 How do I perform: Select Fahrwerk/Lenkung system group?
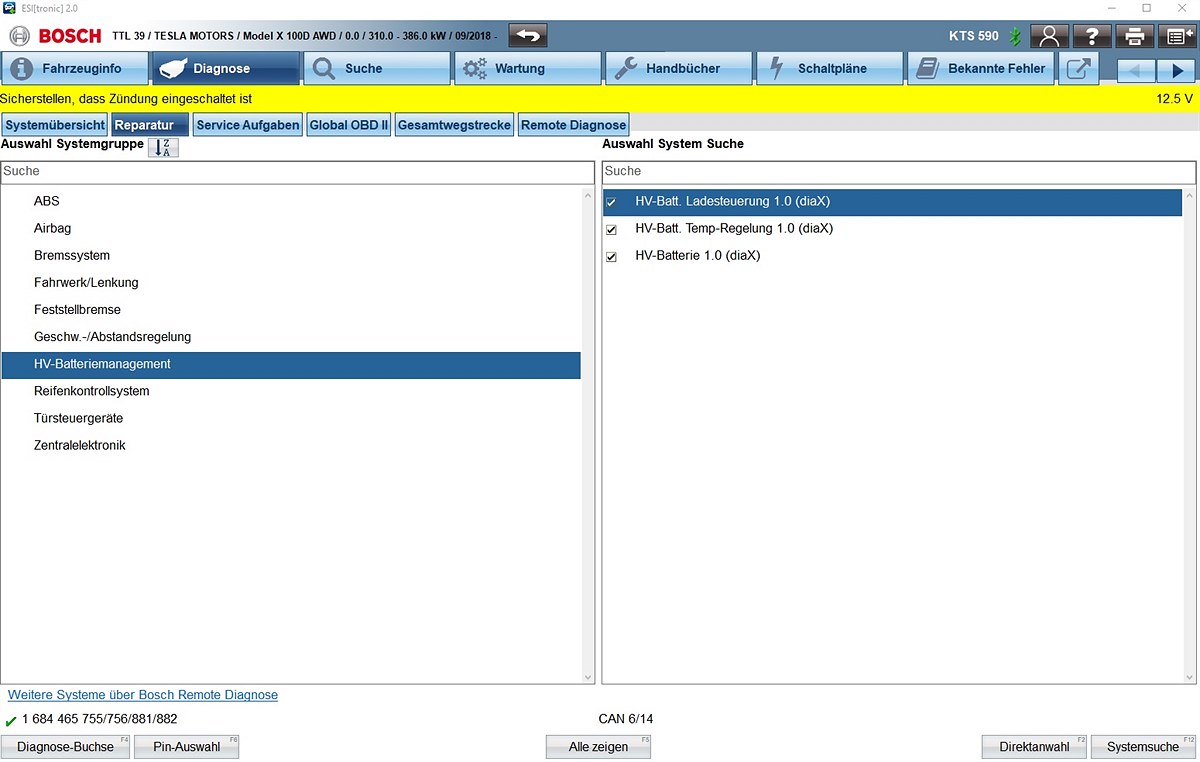tap(291, 282)
